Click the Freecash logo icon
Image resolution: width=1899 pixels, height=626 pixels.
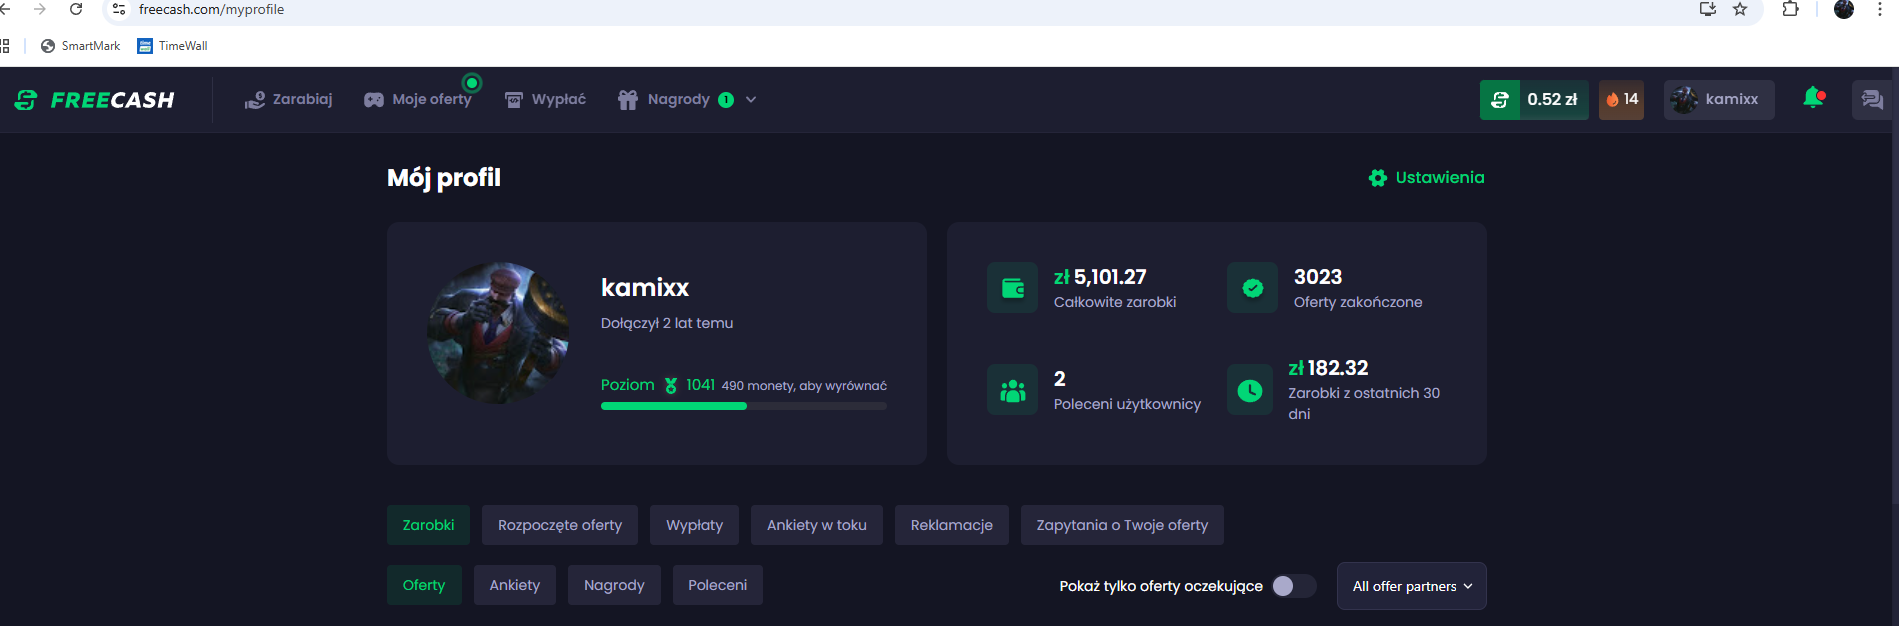[26, 100]
